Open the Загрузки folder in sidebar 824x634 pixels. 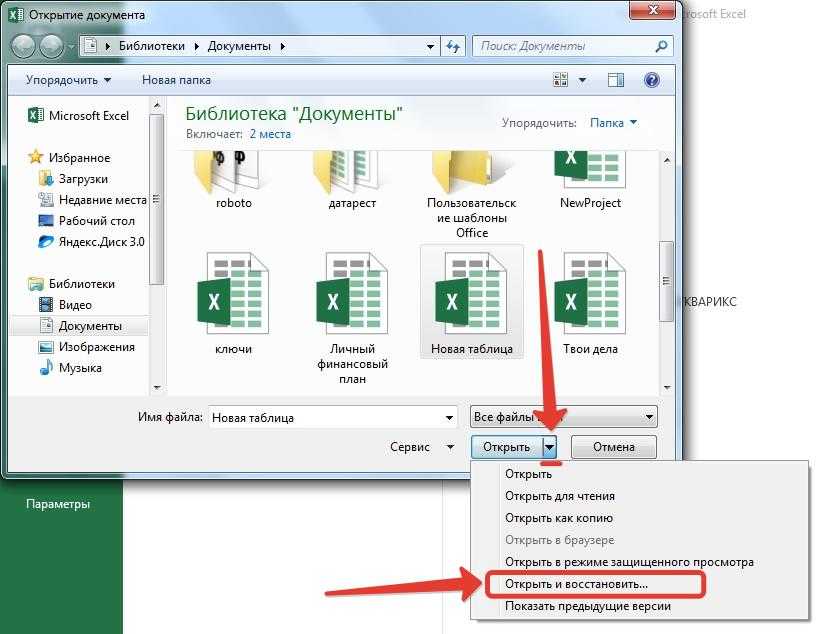[x=74, y=179]
